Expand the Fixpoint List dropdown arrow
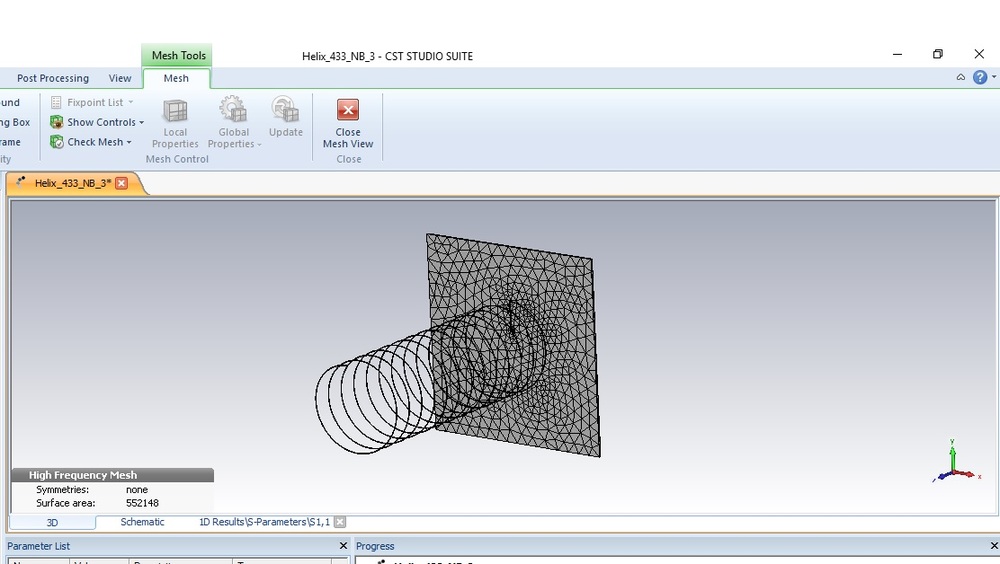 click(131, 102)
